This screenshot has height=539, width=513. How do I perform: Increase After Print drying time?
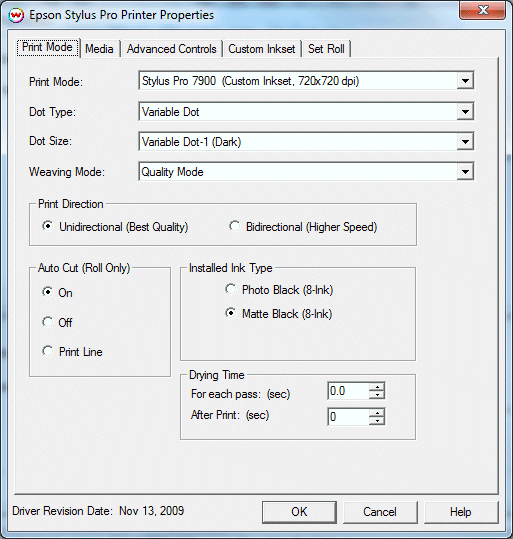[x=377, y=412]
